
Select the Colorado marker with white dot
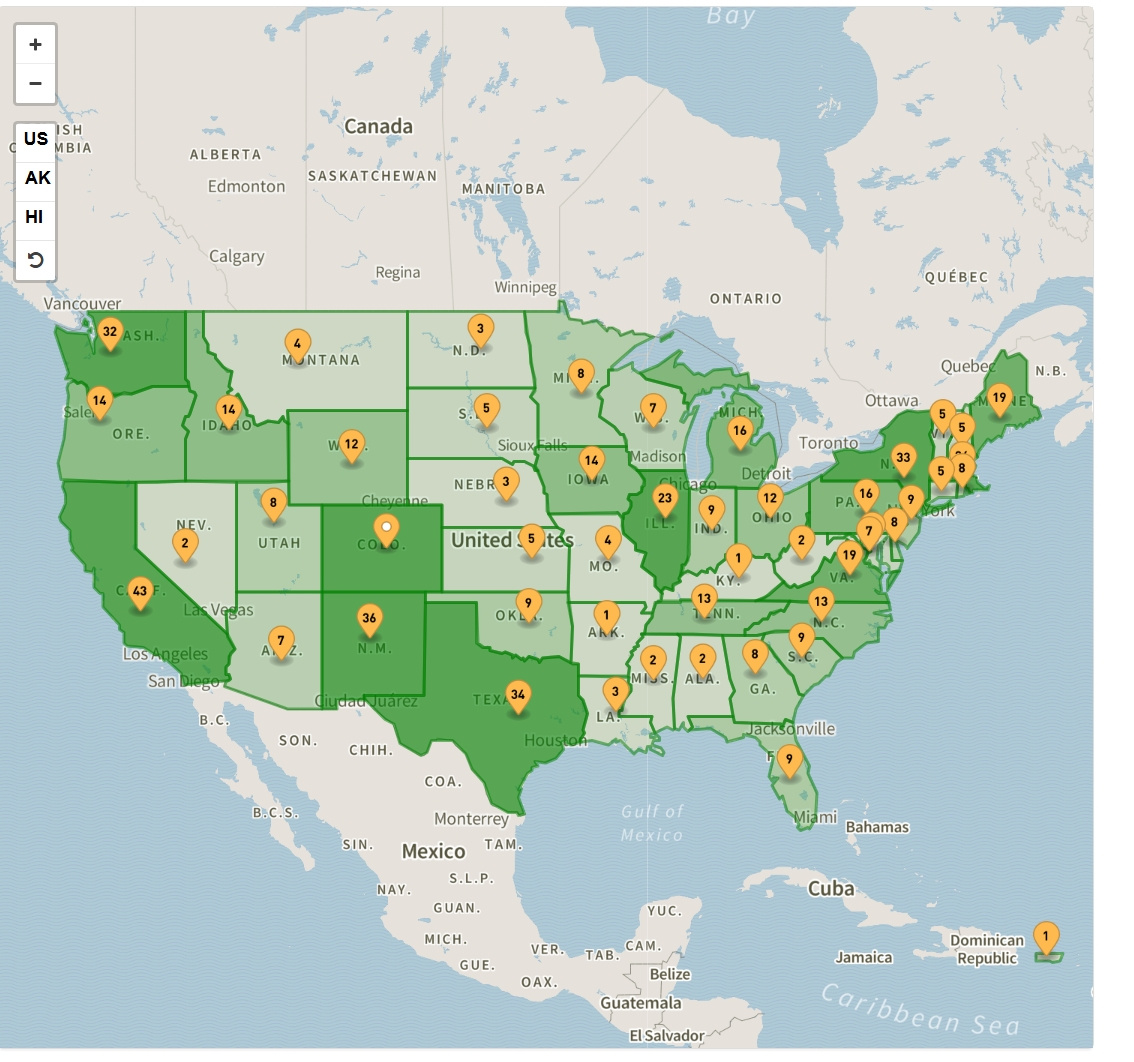pos(386,528)
